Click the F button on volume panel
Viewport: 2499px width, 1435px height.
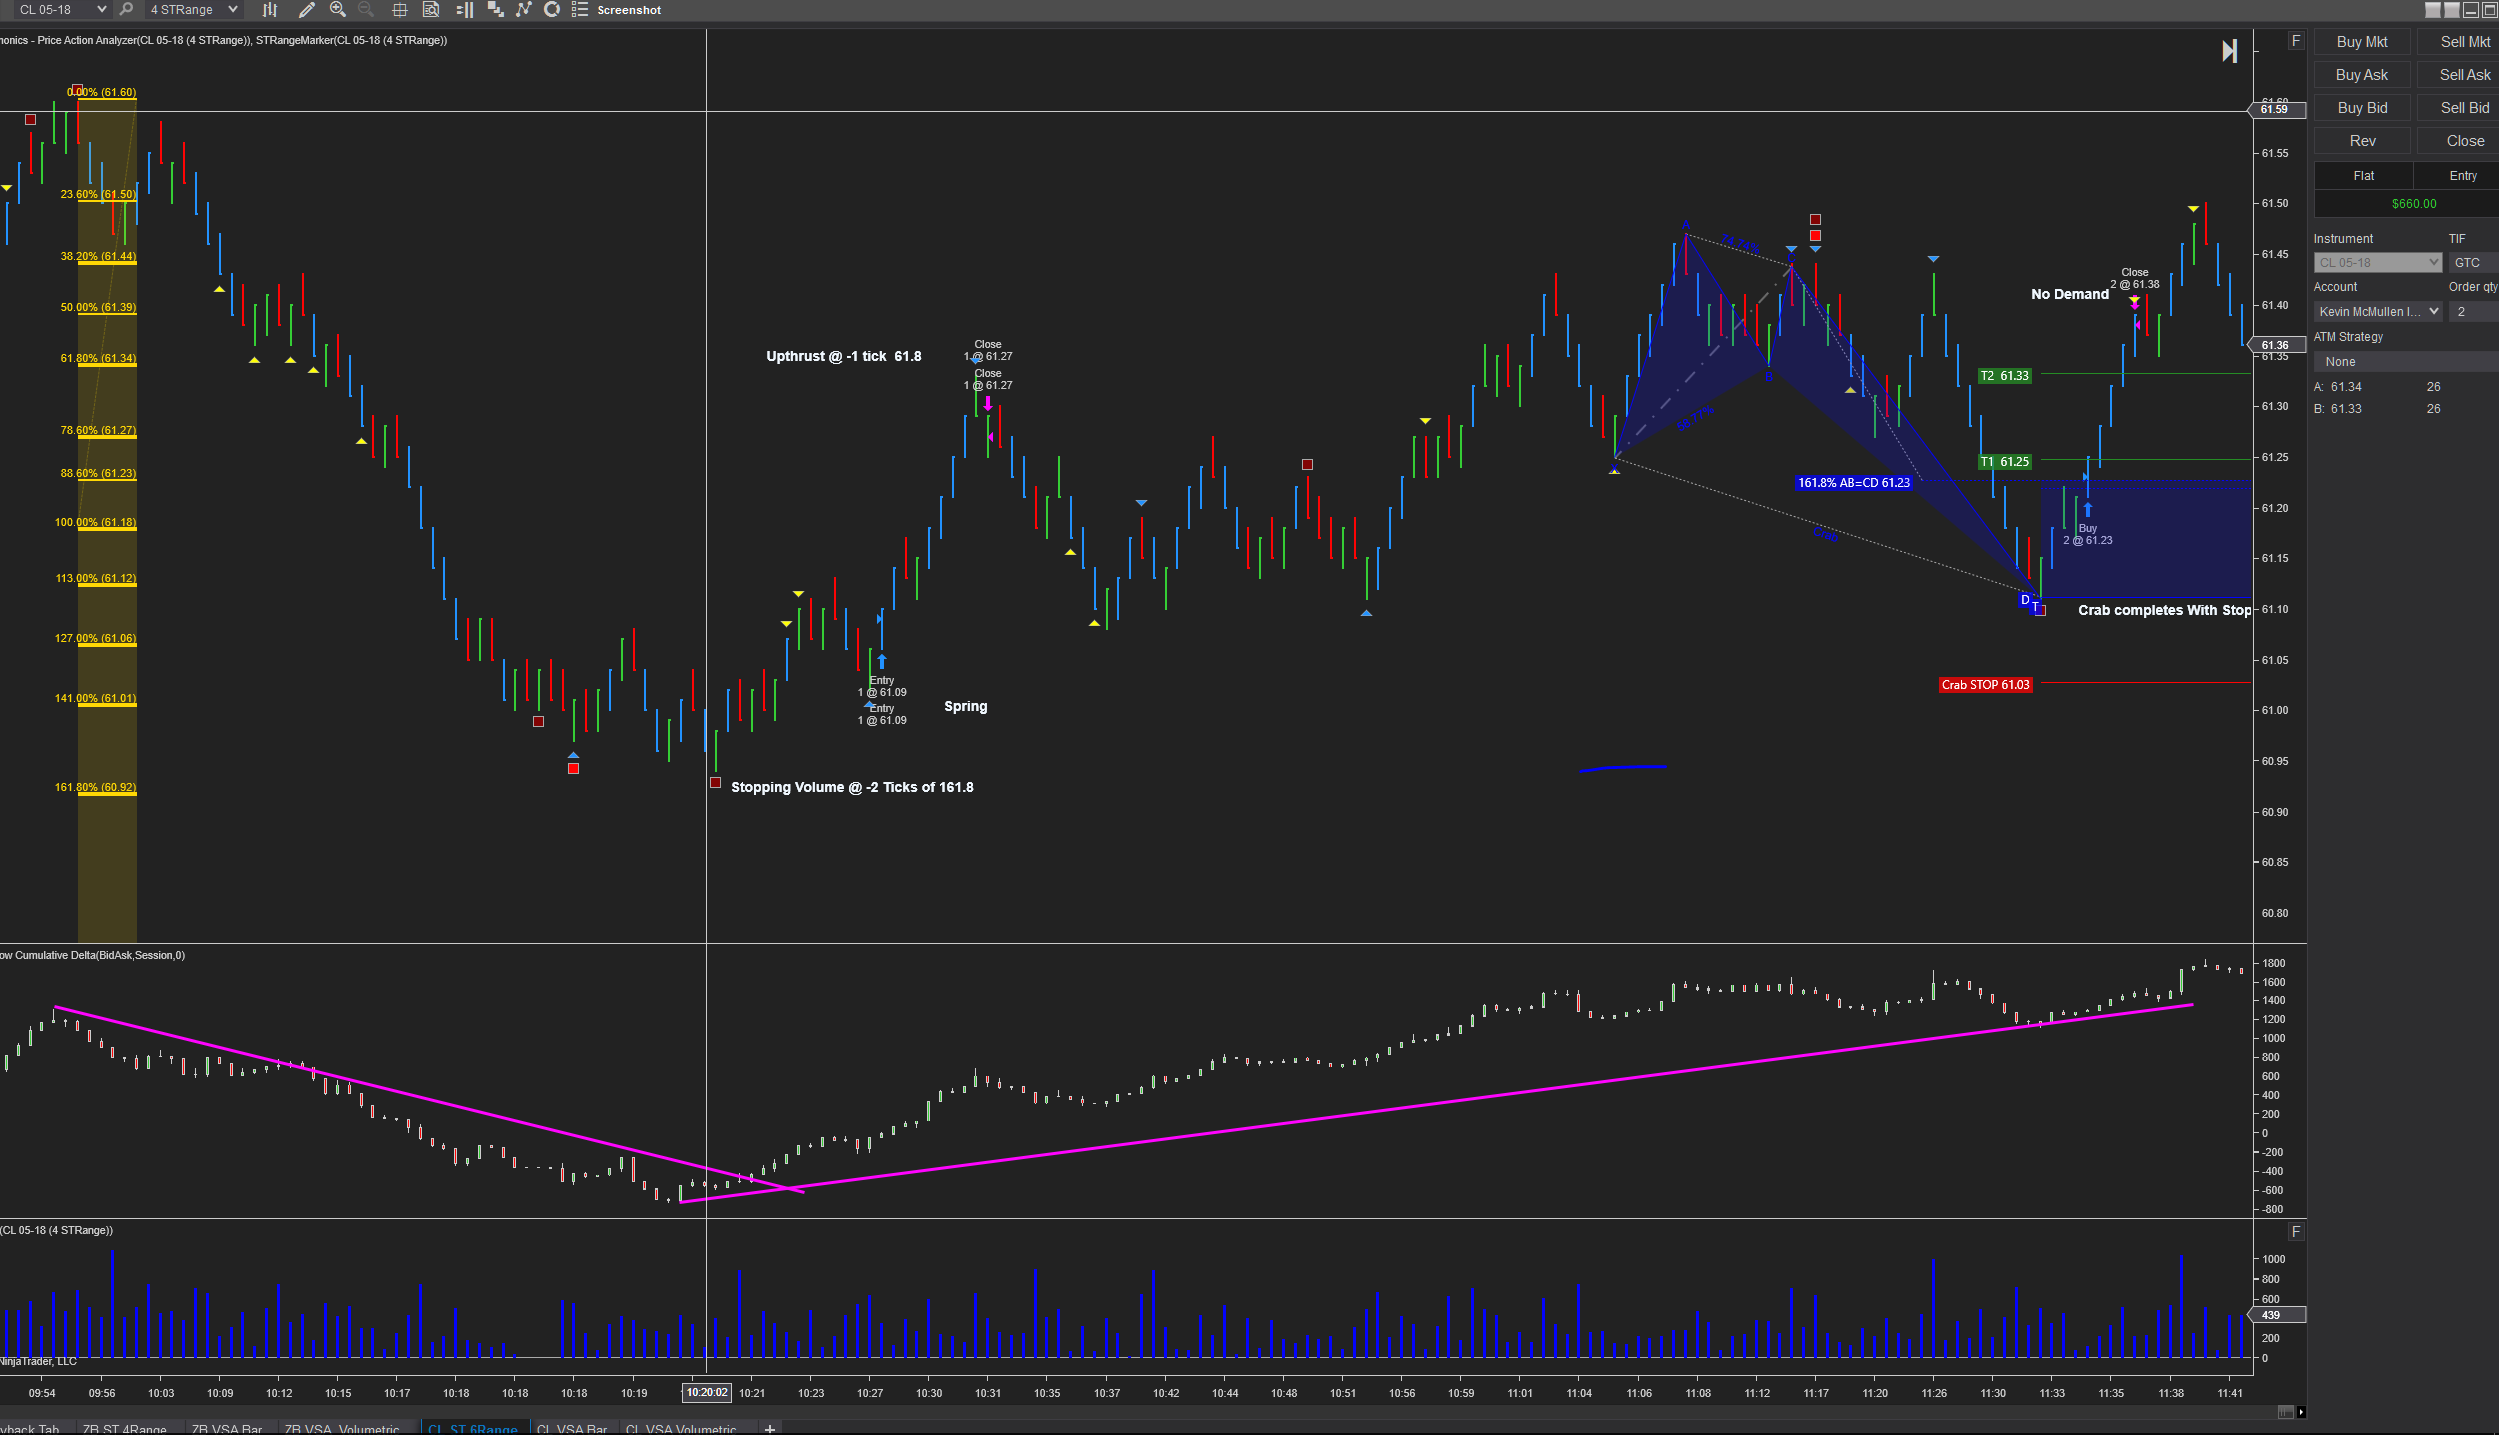point(2296,1231)
